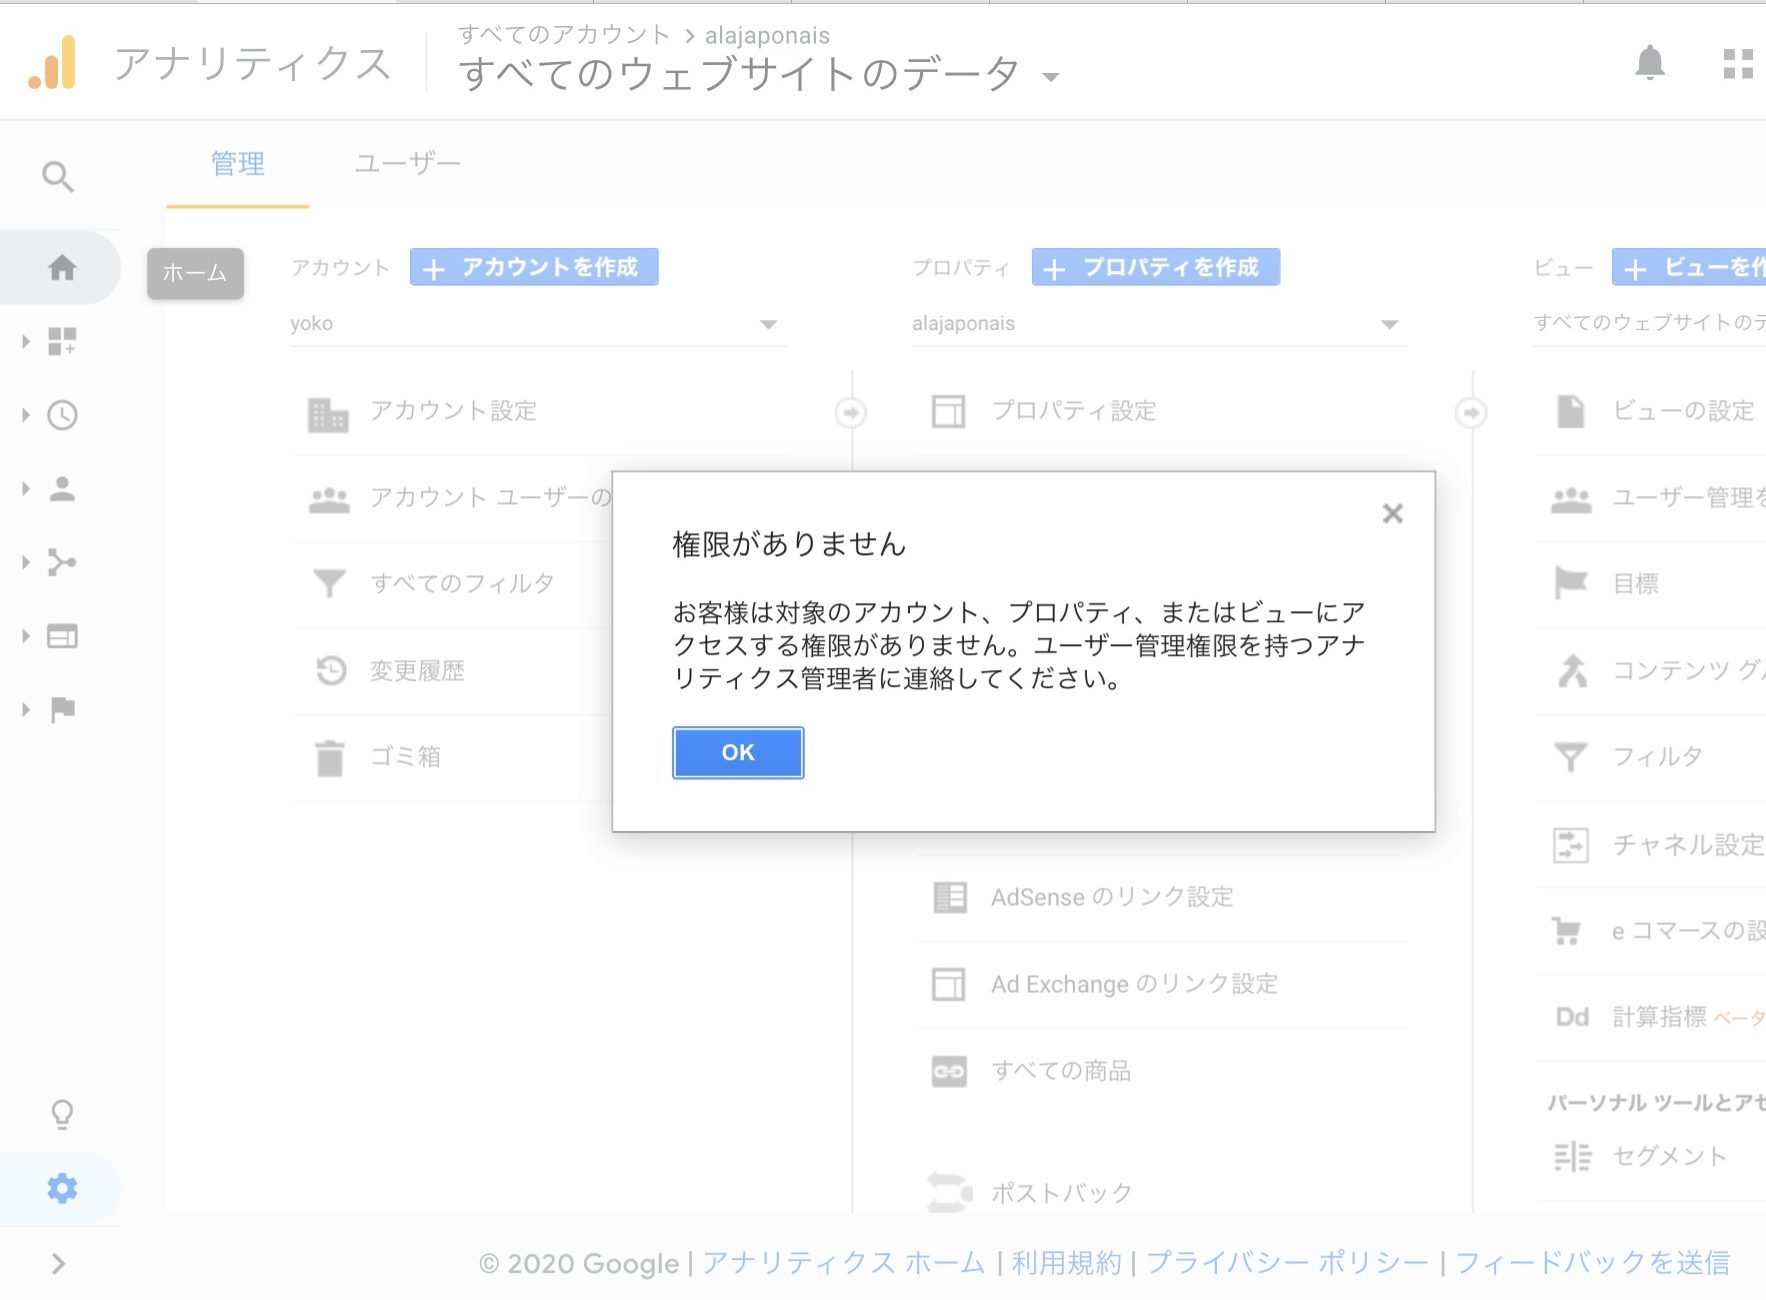The height and width of the screenshot is (1300, 1766).
Task: Click the アカウント ユーザー people icon
Action: click(x=329, y=499)
